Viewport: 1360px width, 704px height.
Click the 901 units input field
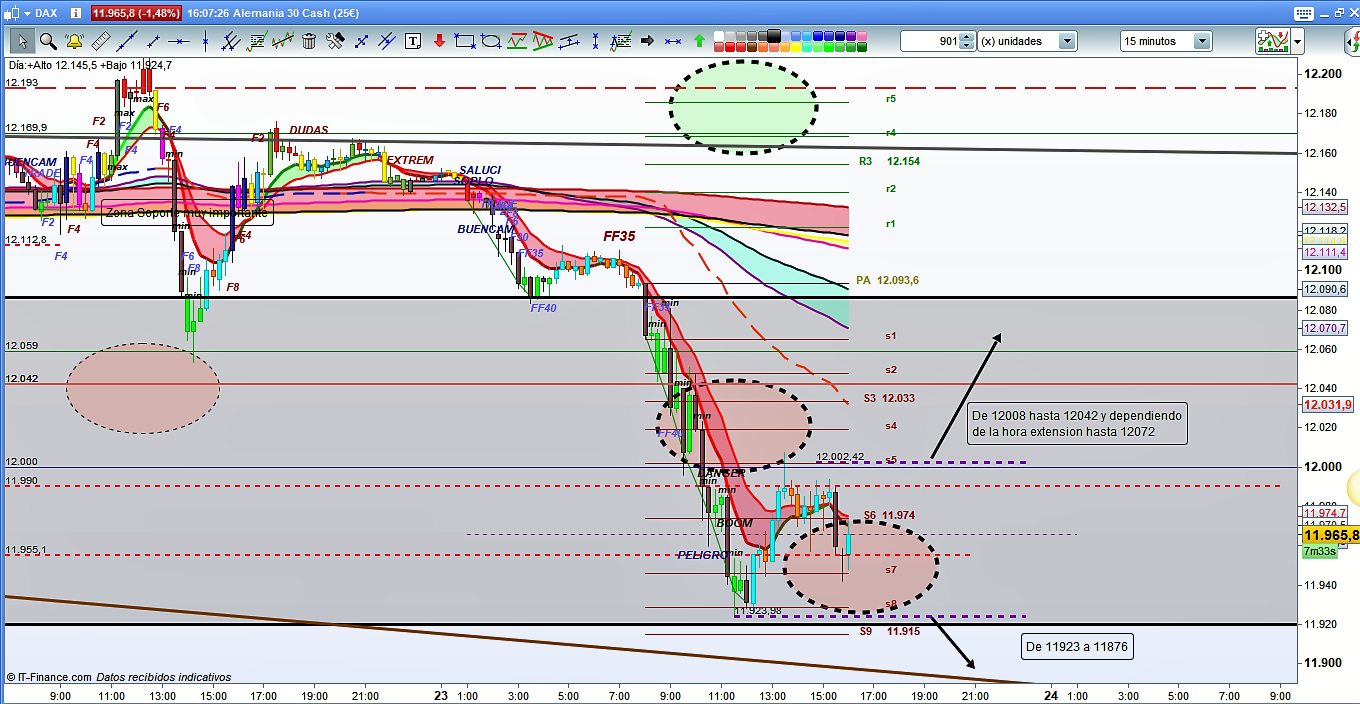(929, 41)
